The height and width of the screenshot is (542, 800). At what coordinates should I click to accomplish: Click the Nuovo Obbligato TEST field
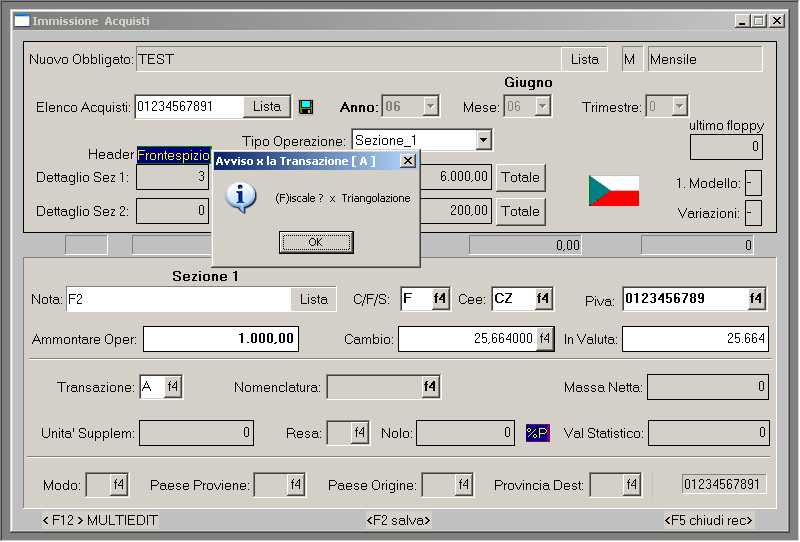pos(348,59)
